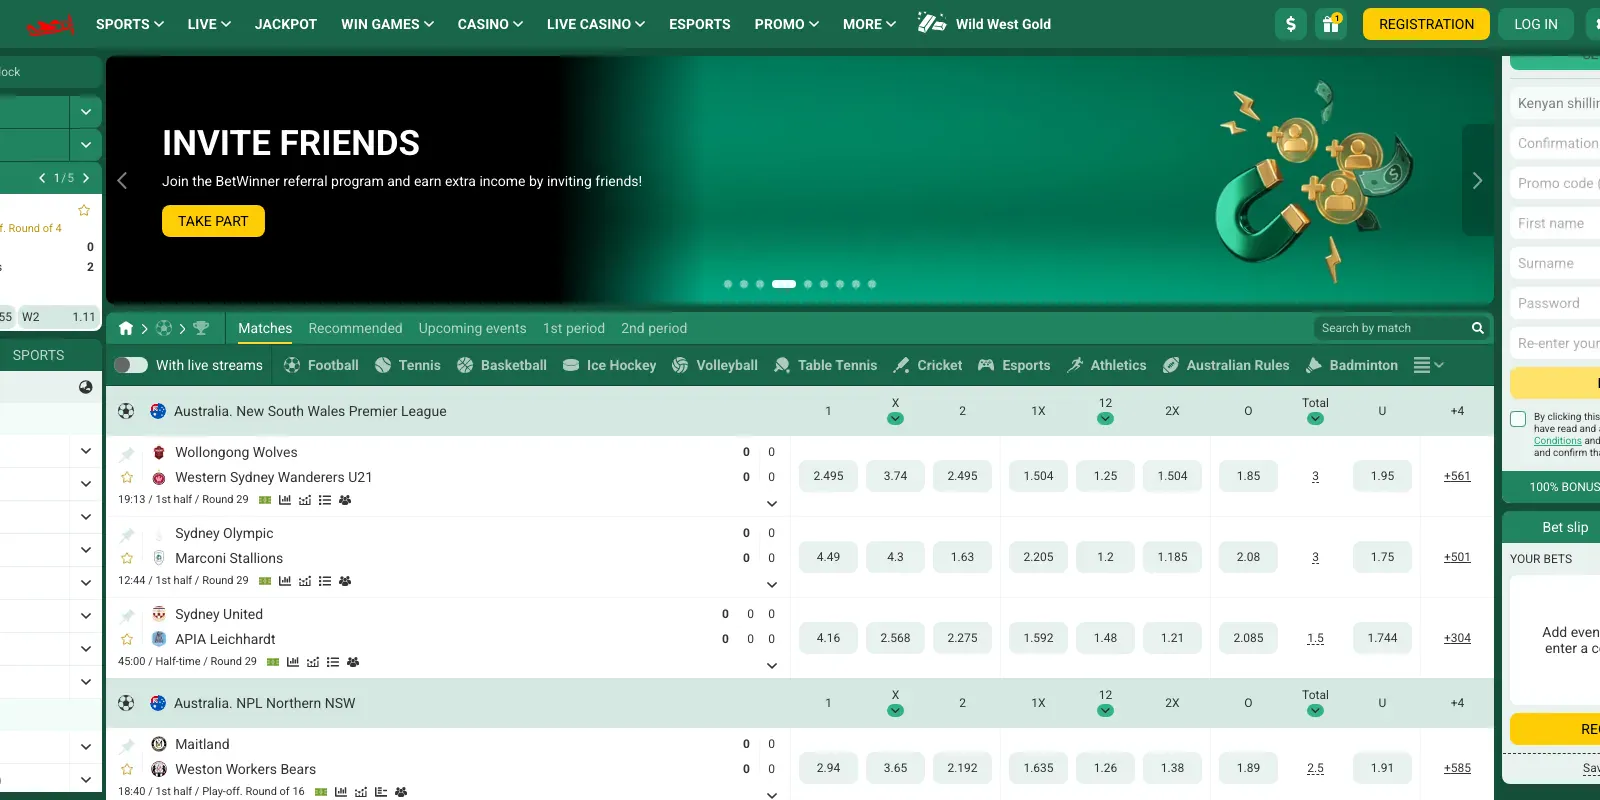
Task: Pin the Sydney United match
Action: 127,615
